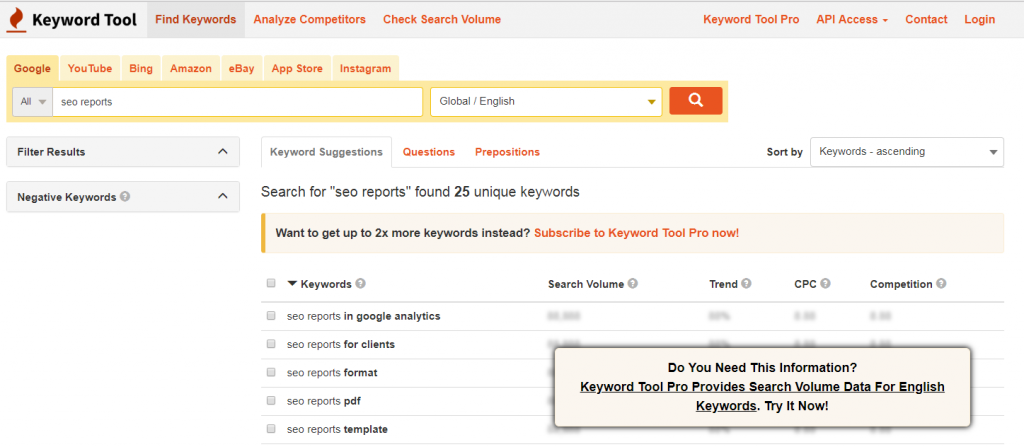The width and height of the screenshot is (1024, 447).
Task: Check the "seo reports for clients" checkbox
Action: (271, 344)
